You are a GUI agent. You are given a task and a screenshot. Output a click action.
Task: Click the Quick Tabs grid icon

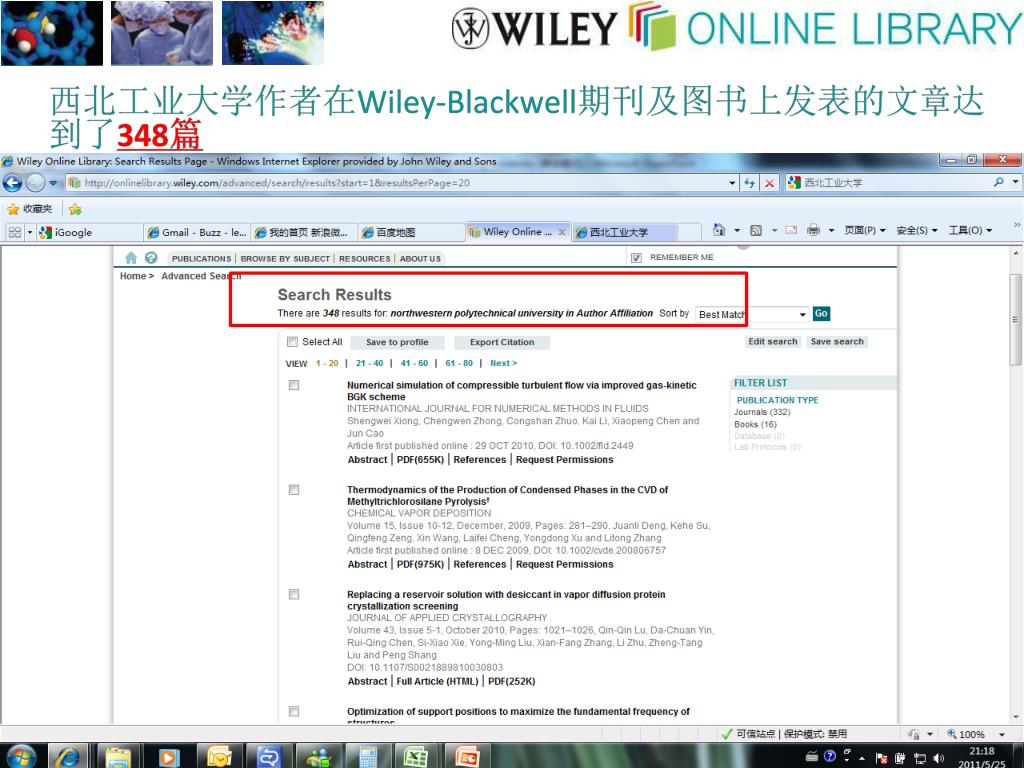pyautogui.click(x=15, y=232)
